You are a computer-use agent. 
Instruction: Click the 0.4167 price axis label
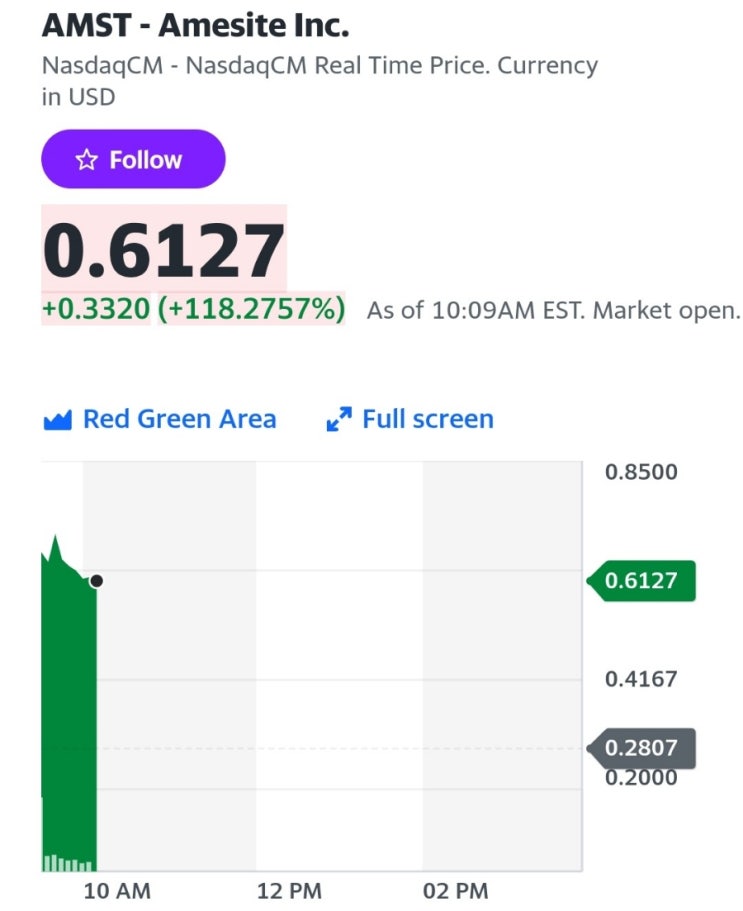click(641, 679)
